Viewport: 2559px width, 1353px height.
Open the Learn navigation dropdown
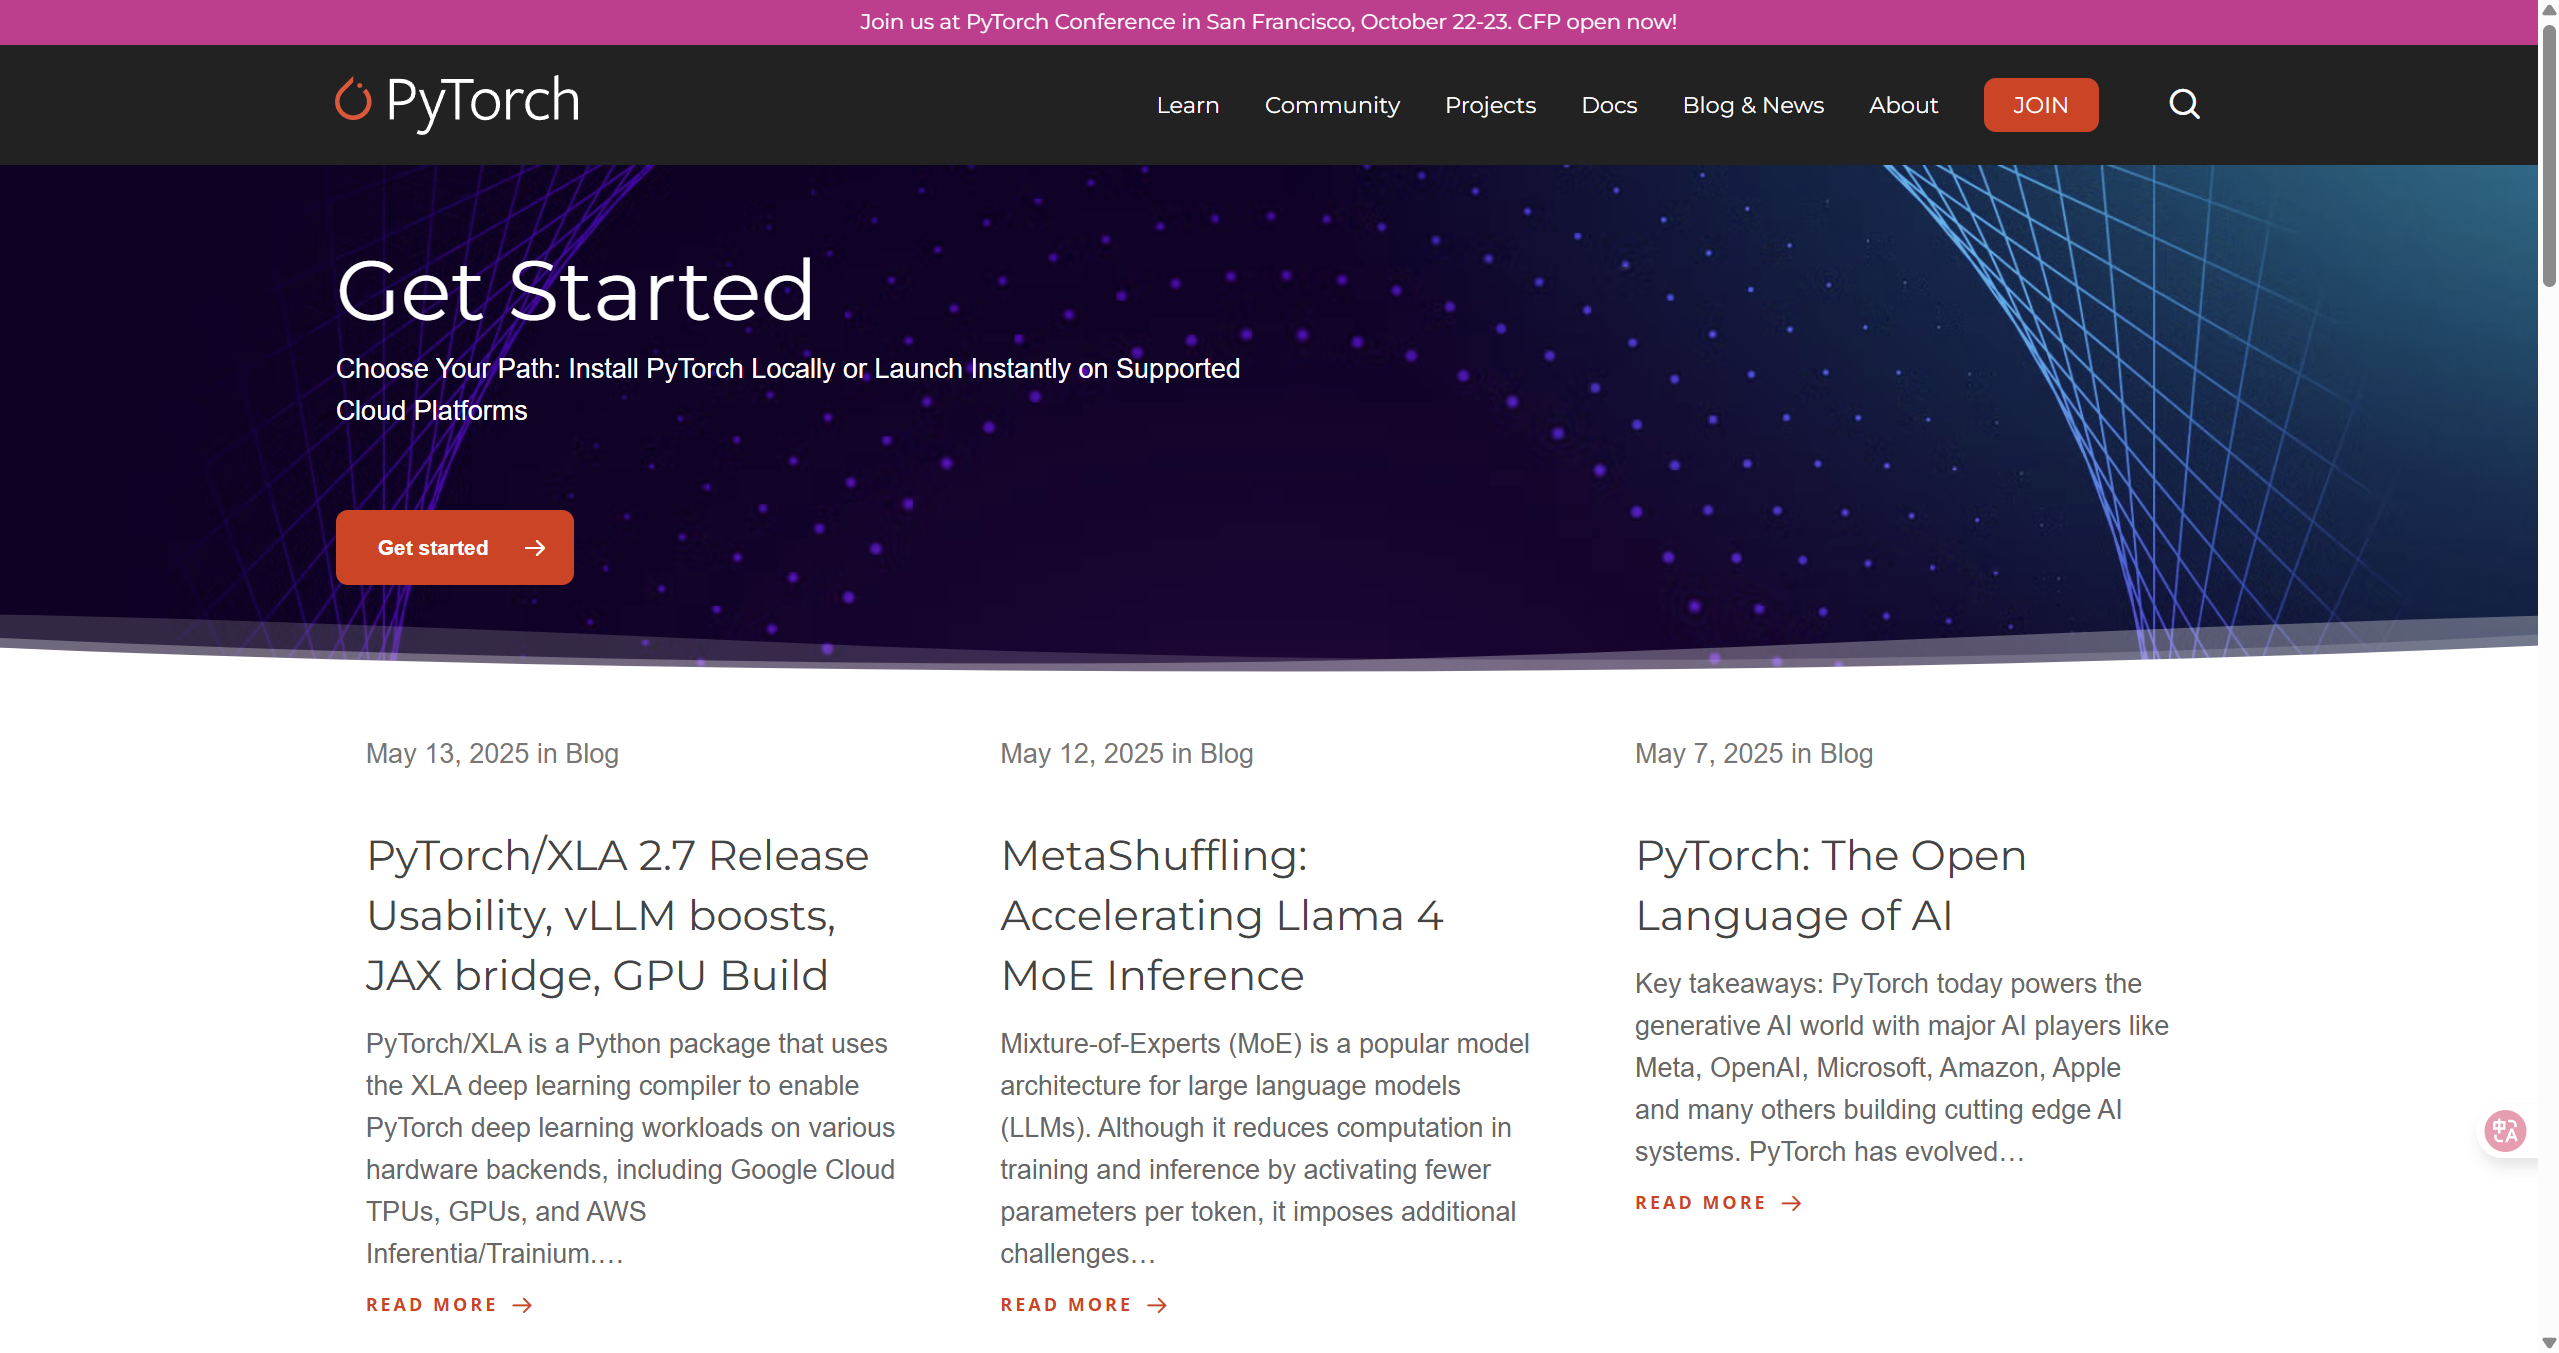(x=1187, y=104)
